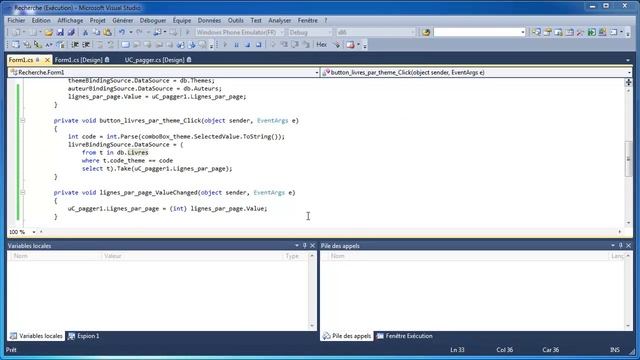This screenshot has height=360, width=640.
Task: Undo the last edit
Action: (122, 32)
